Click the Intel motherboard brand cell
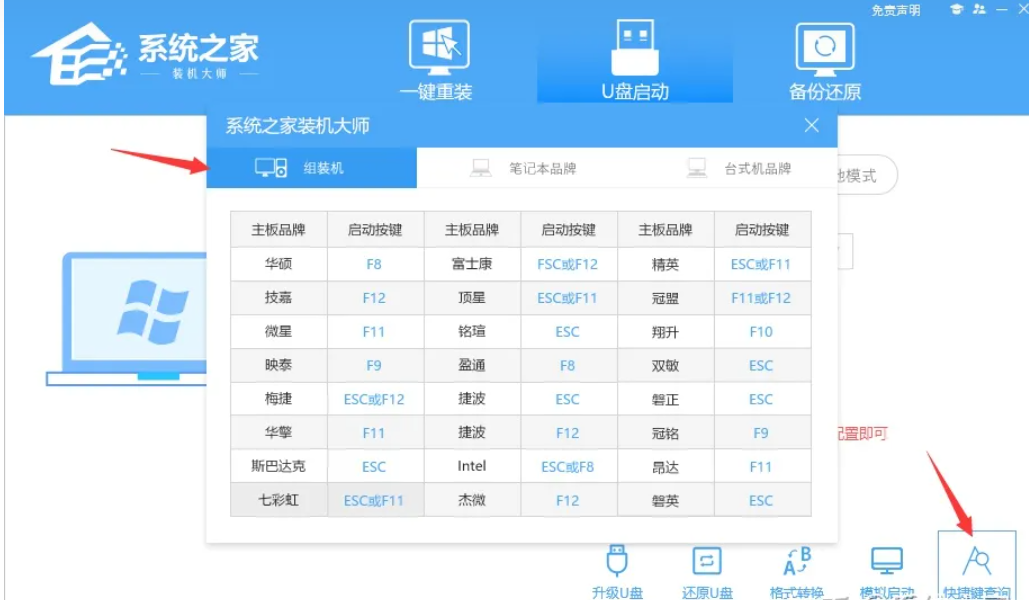This screenshot has width=1029, height=600. [x=472, y=466]
